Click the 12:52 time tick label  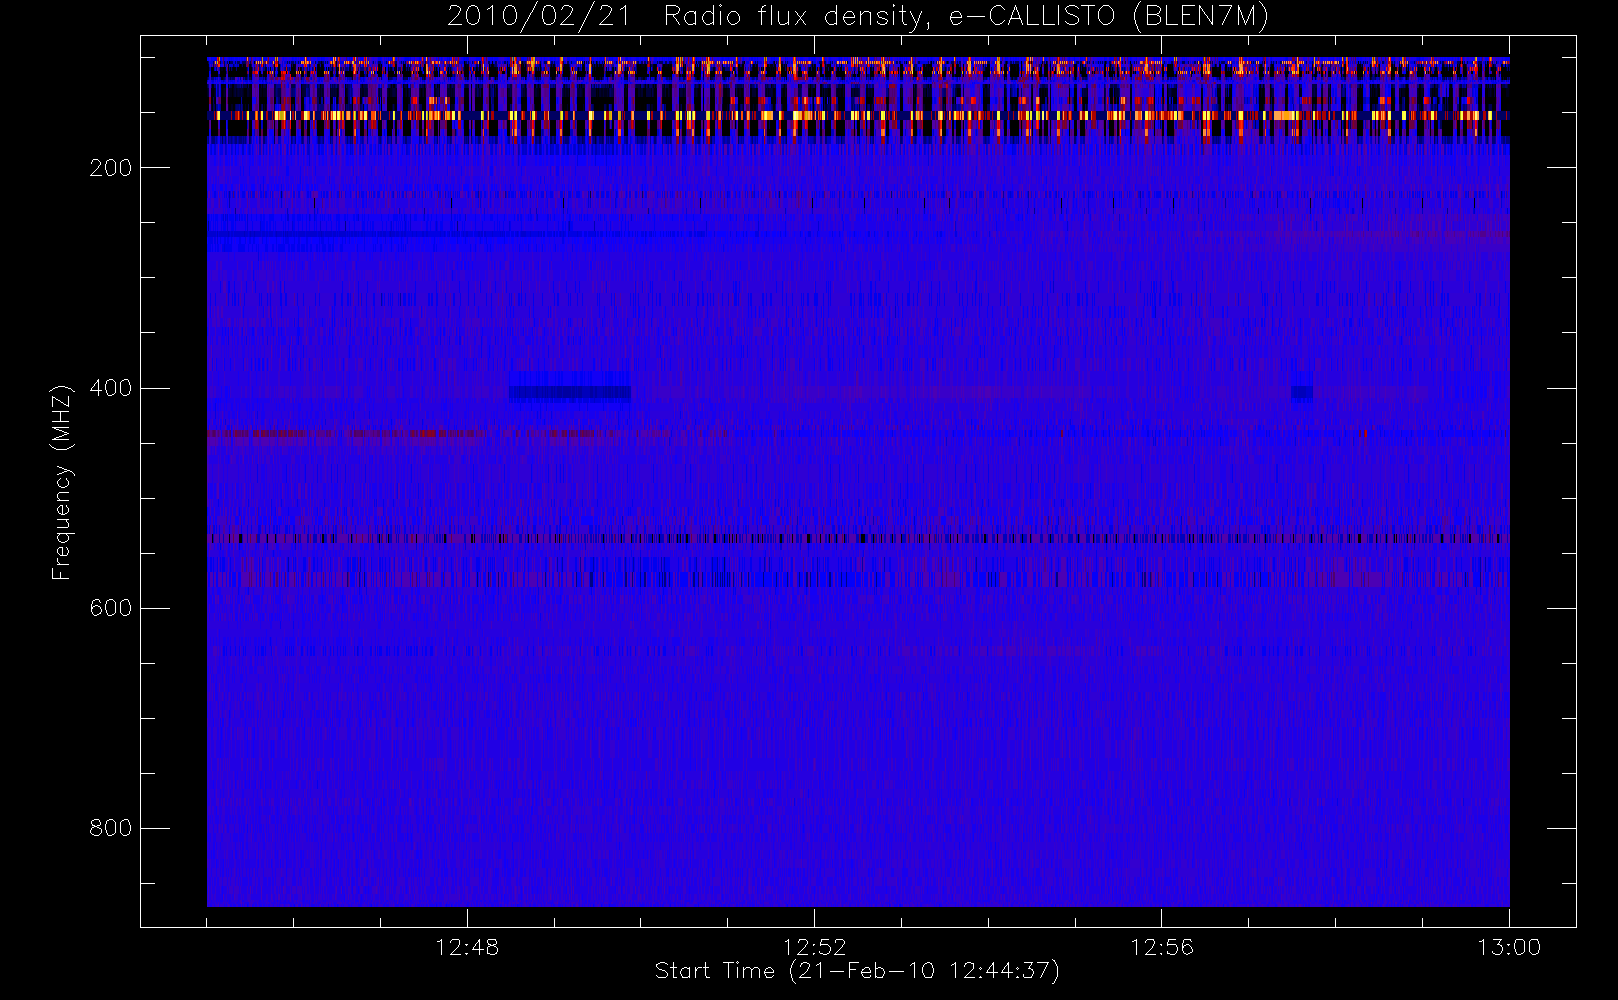(x=814, y=947)
